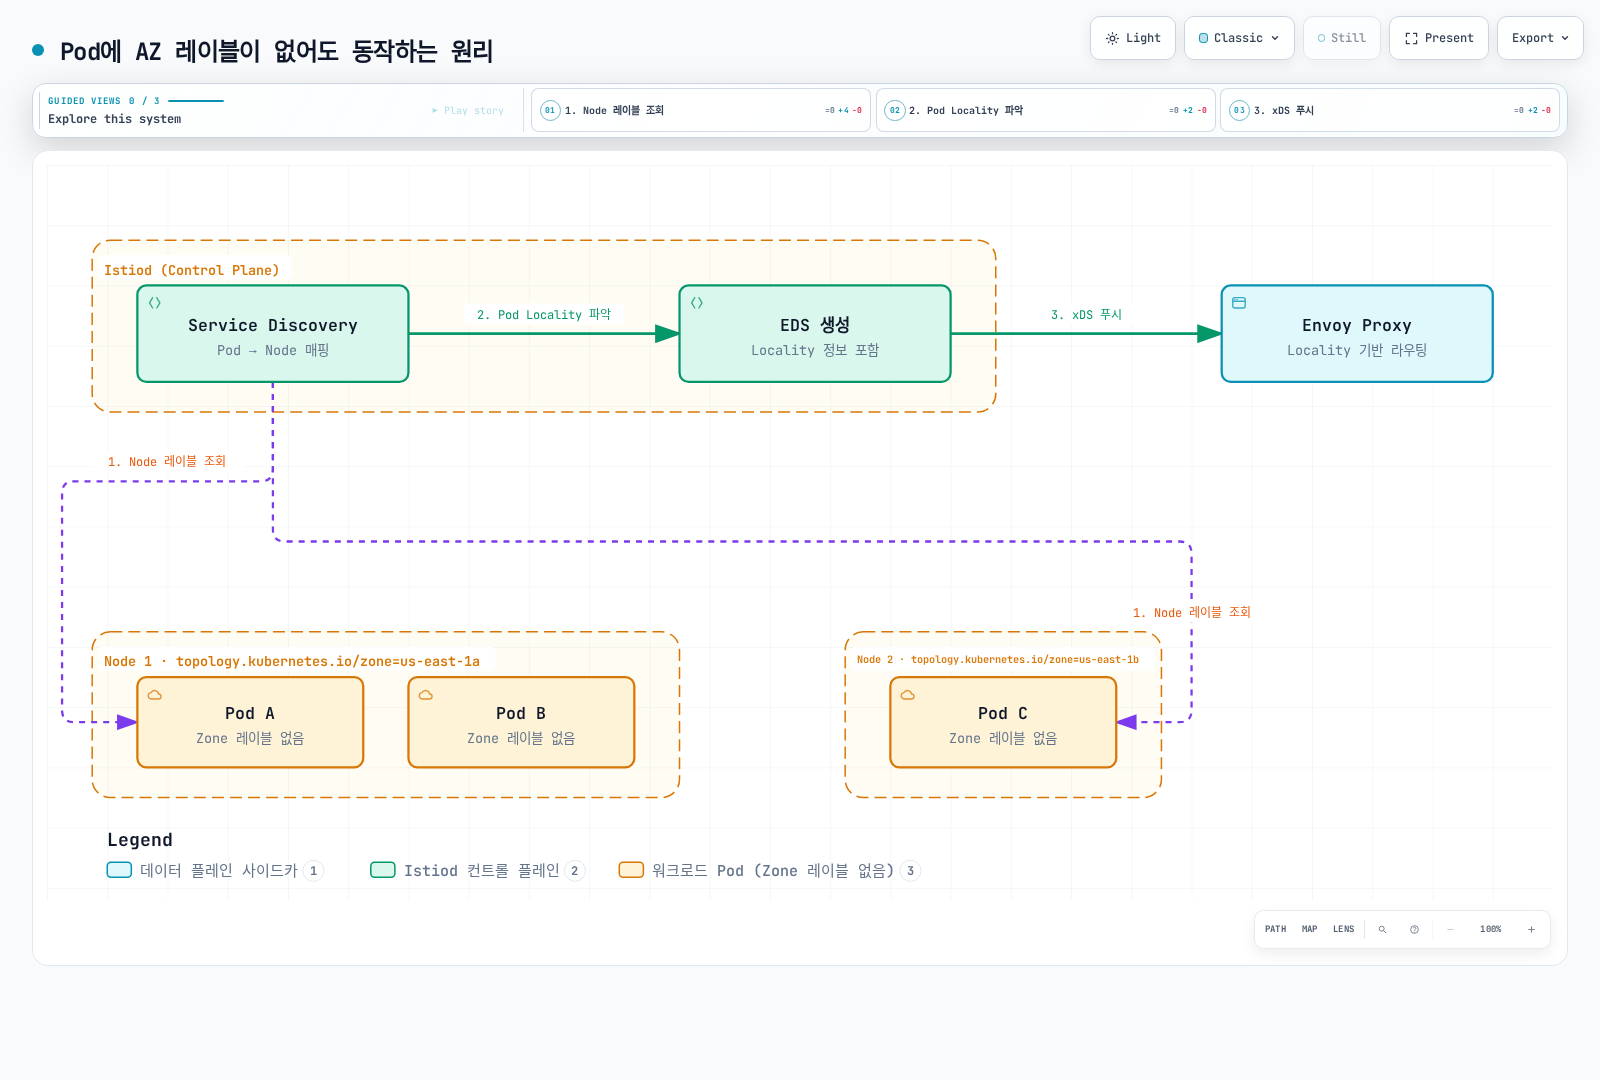
Task: Click legend count badge 2
Action: pyautogui.click(x=574, y=871)
